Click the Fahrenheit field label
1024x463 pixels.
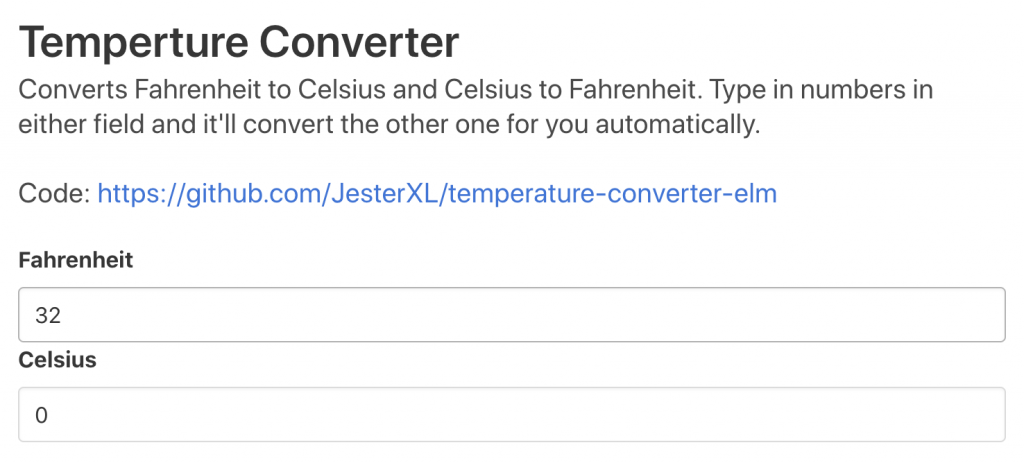click(x=76, y=260)
